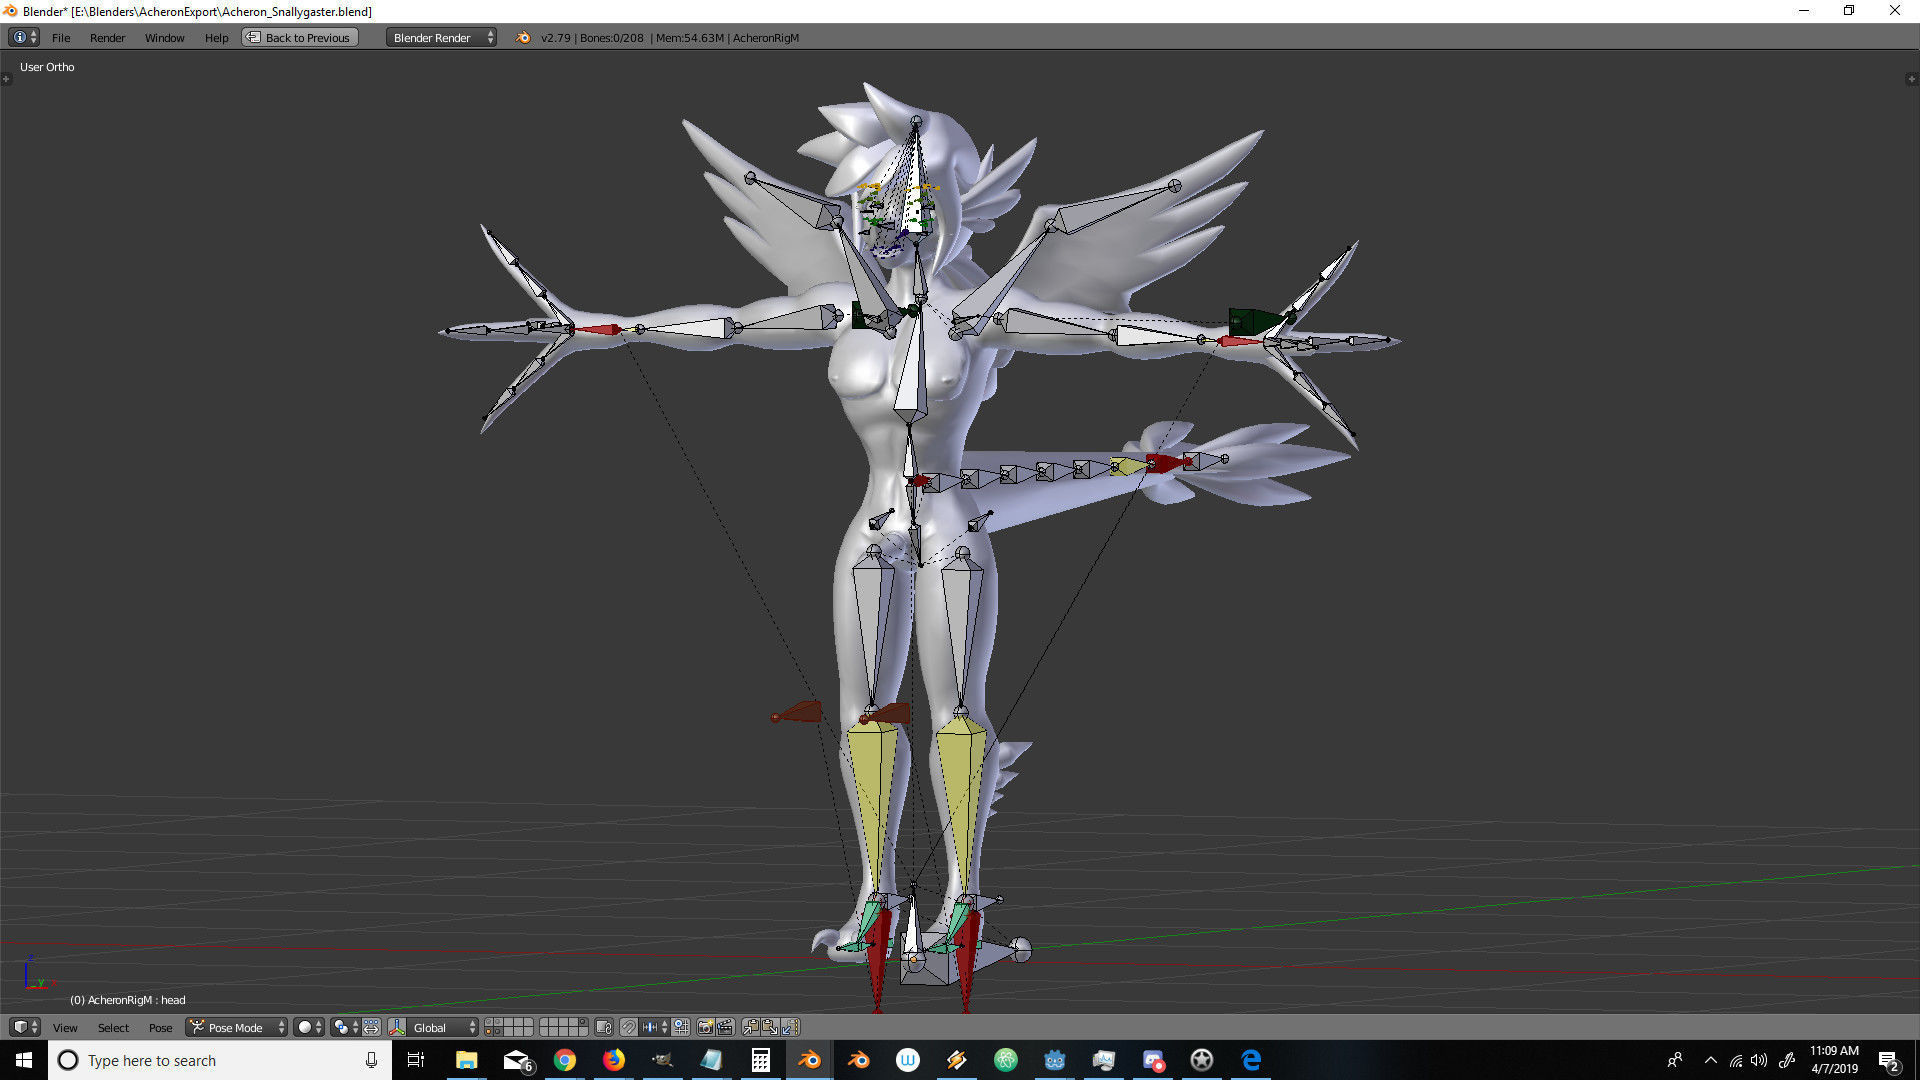The image size is (1920, 1080).
Task: Click the paste pose icon
Action: tap(770, 1027)
